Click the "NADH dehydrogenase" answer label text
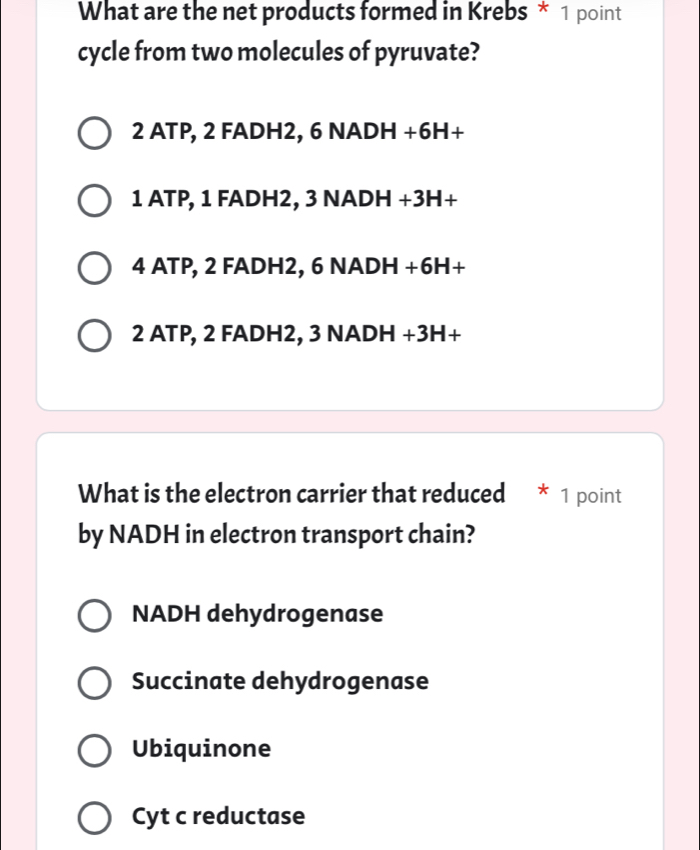The width and height of the screenshot is (700, 850). 257,614
